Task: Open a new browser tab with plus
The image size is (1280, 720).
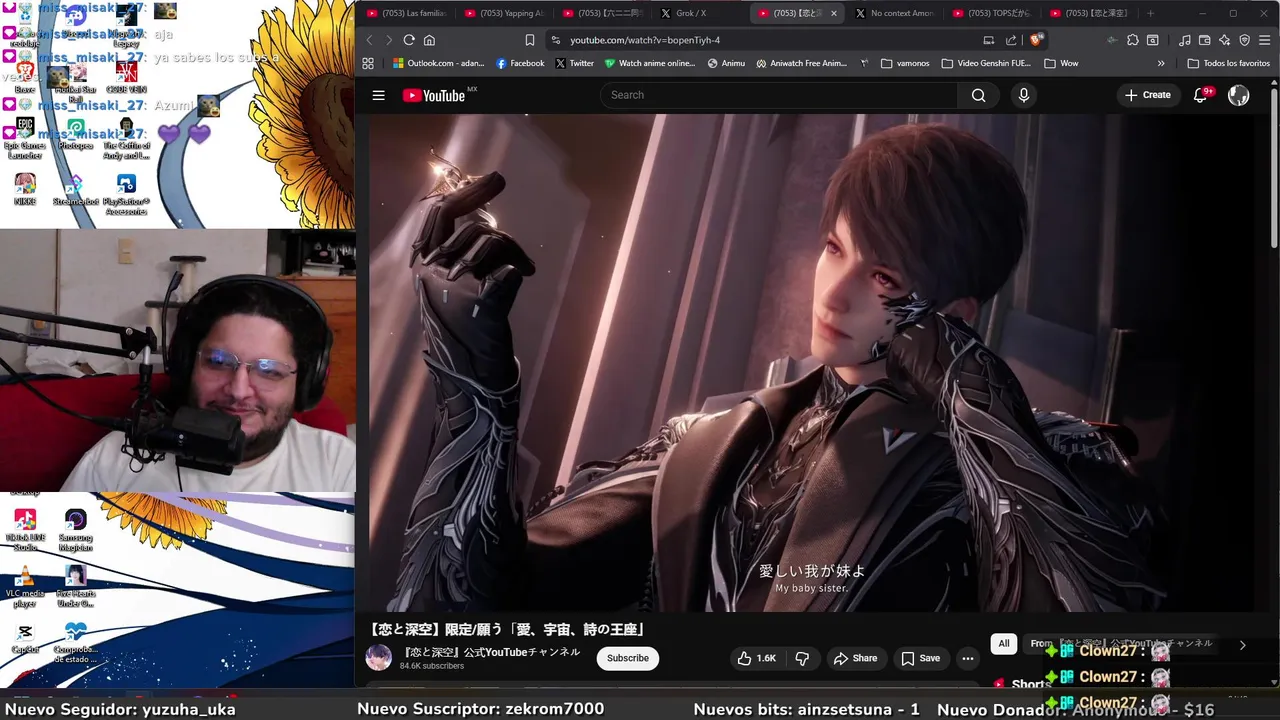Action: pos(1150,13)
